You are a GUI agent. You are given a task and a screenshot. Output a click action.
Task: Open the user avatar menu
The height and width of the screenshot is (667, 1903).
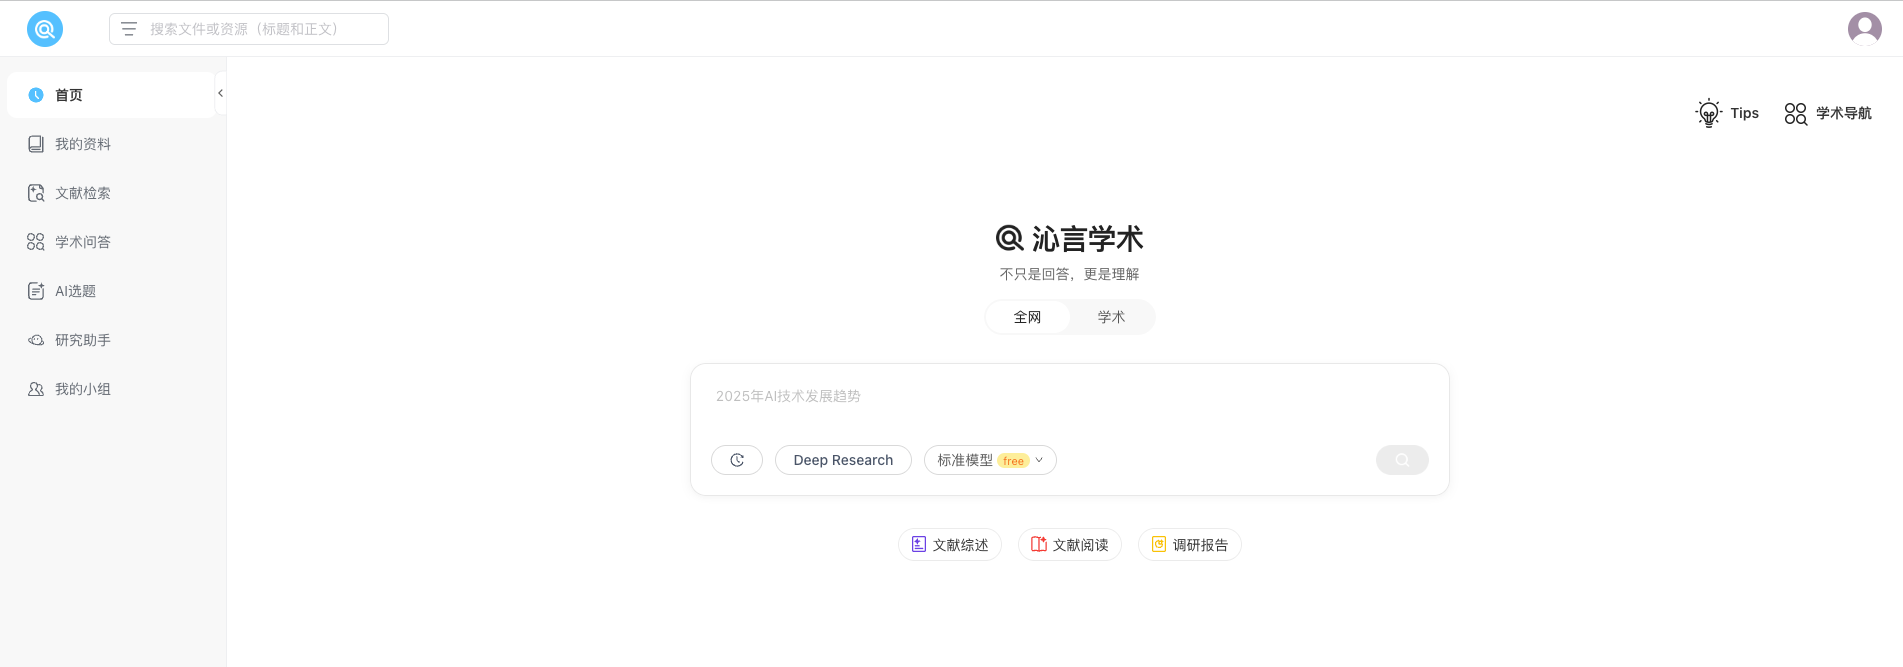click(x=1864, y=29)
